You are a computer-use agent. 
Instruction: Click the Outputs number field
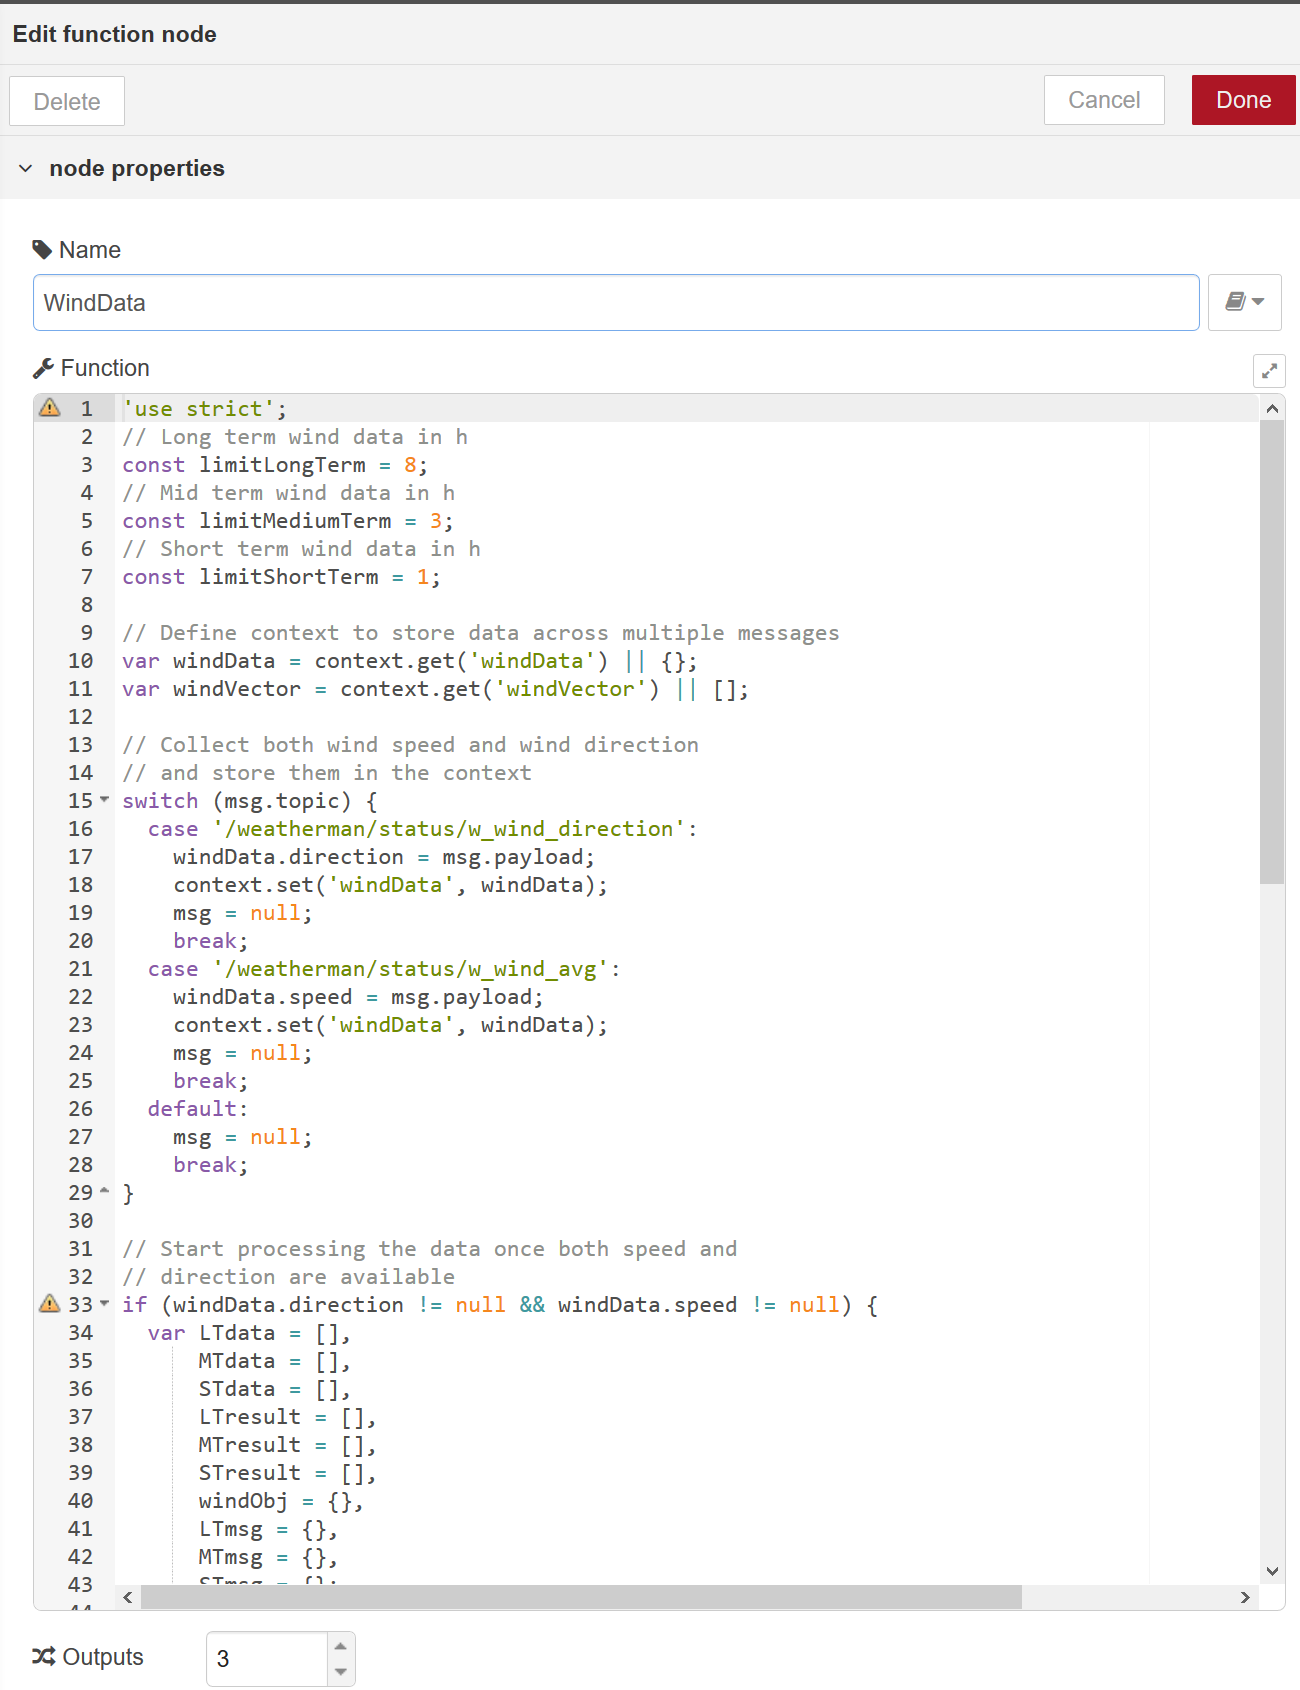pyautogui.click(x=267, y=1659)
